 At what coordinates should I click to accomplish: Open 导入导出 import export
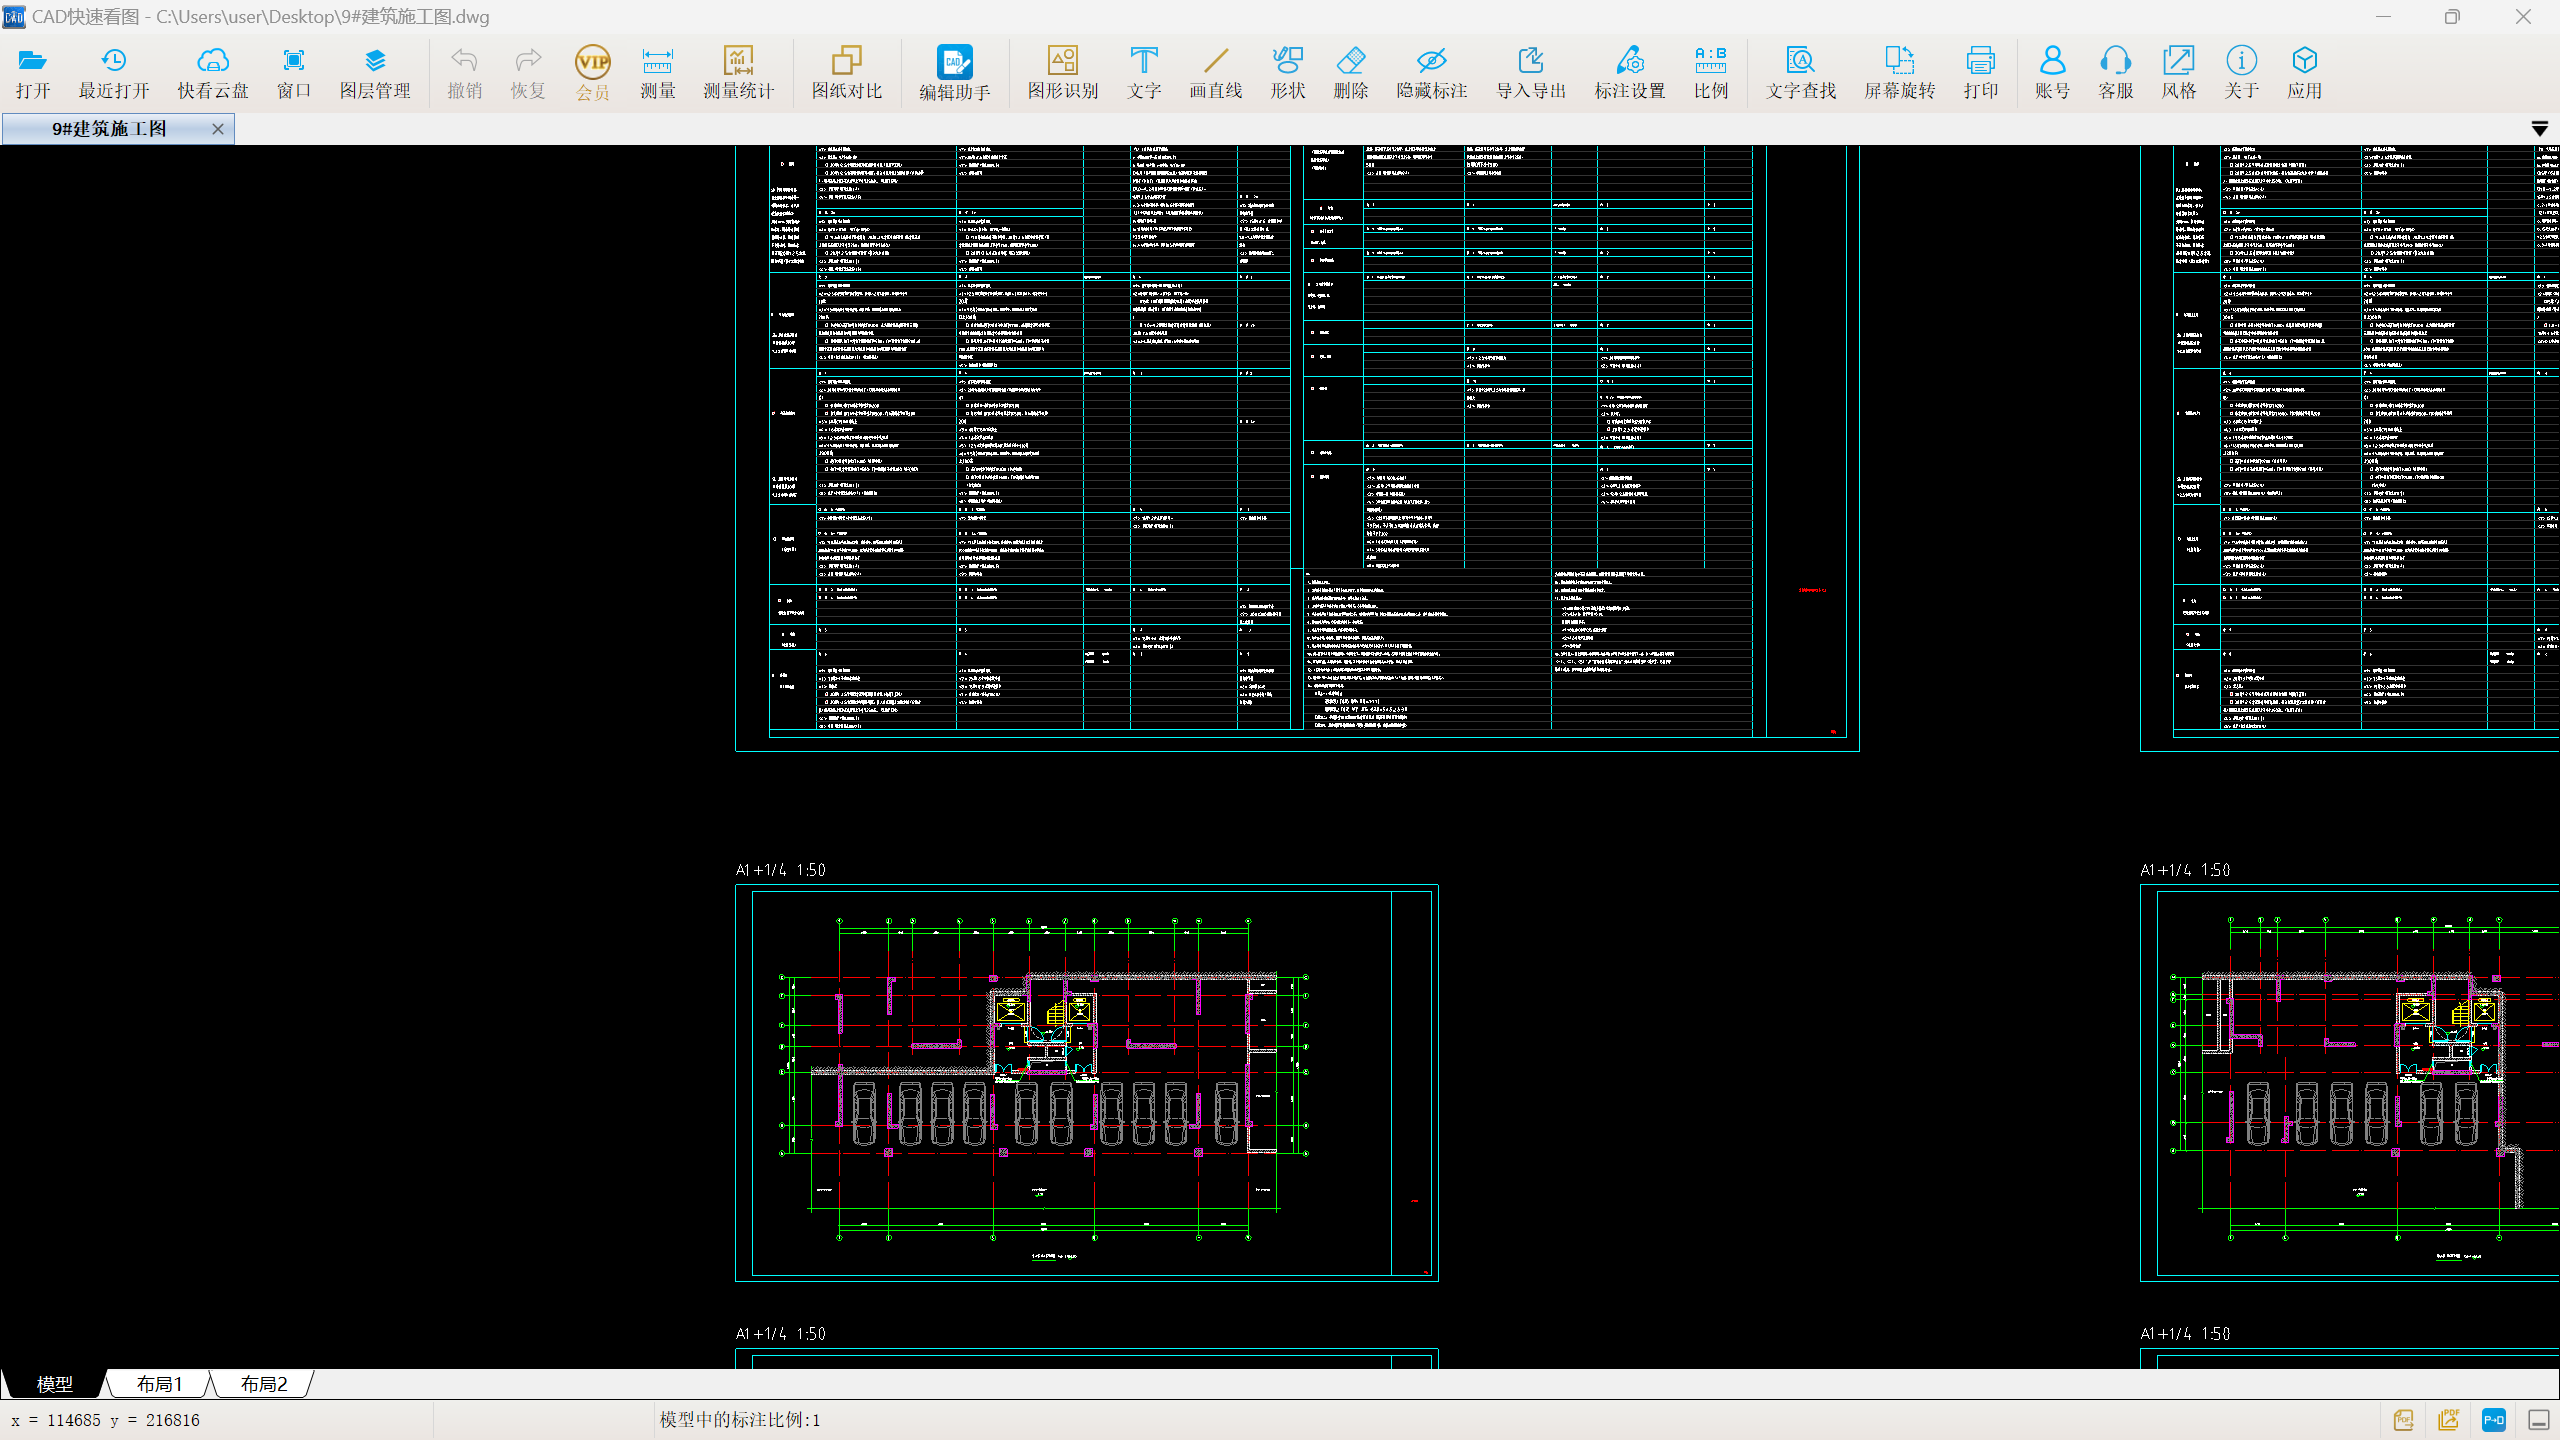pos(1531,72)
